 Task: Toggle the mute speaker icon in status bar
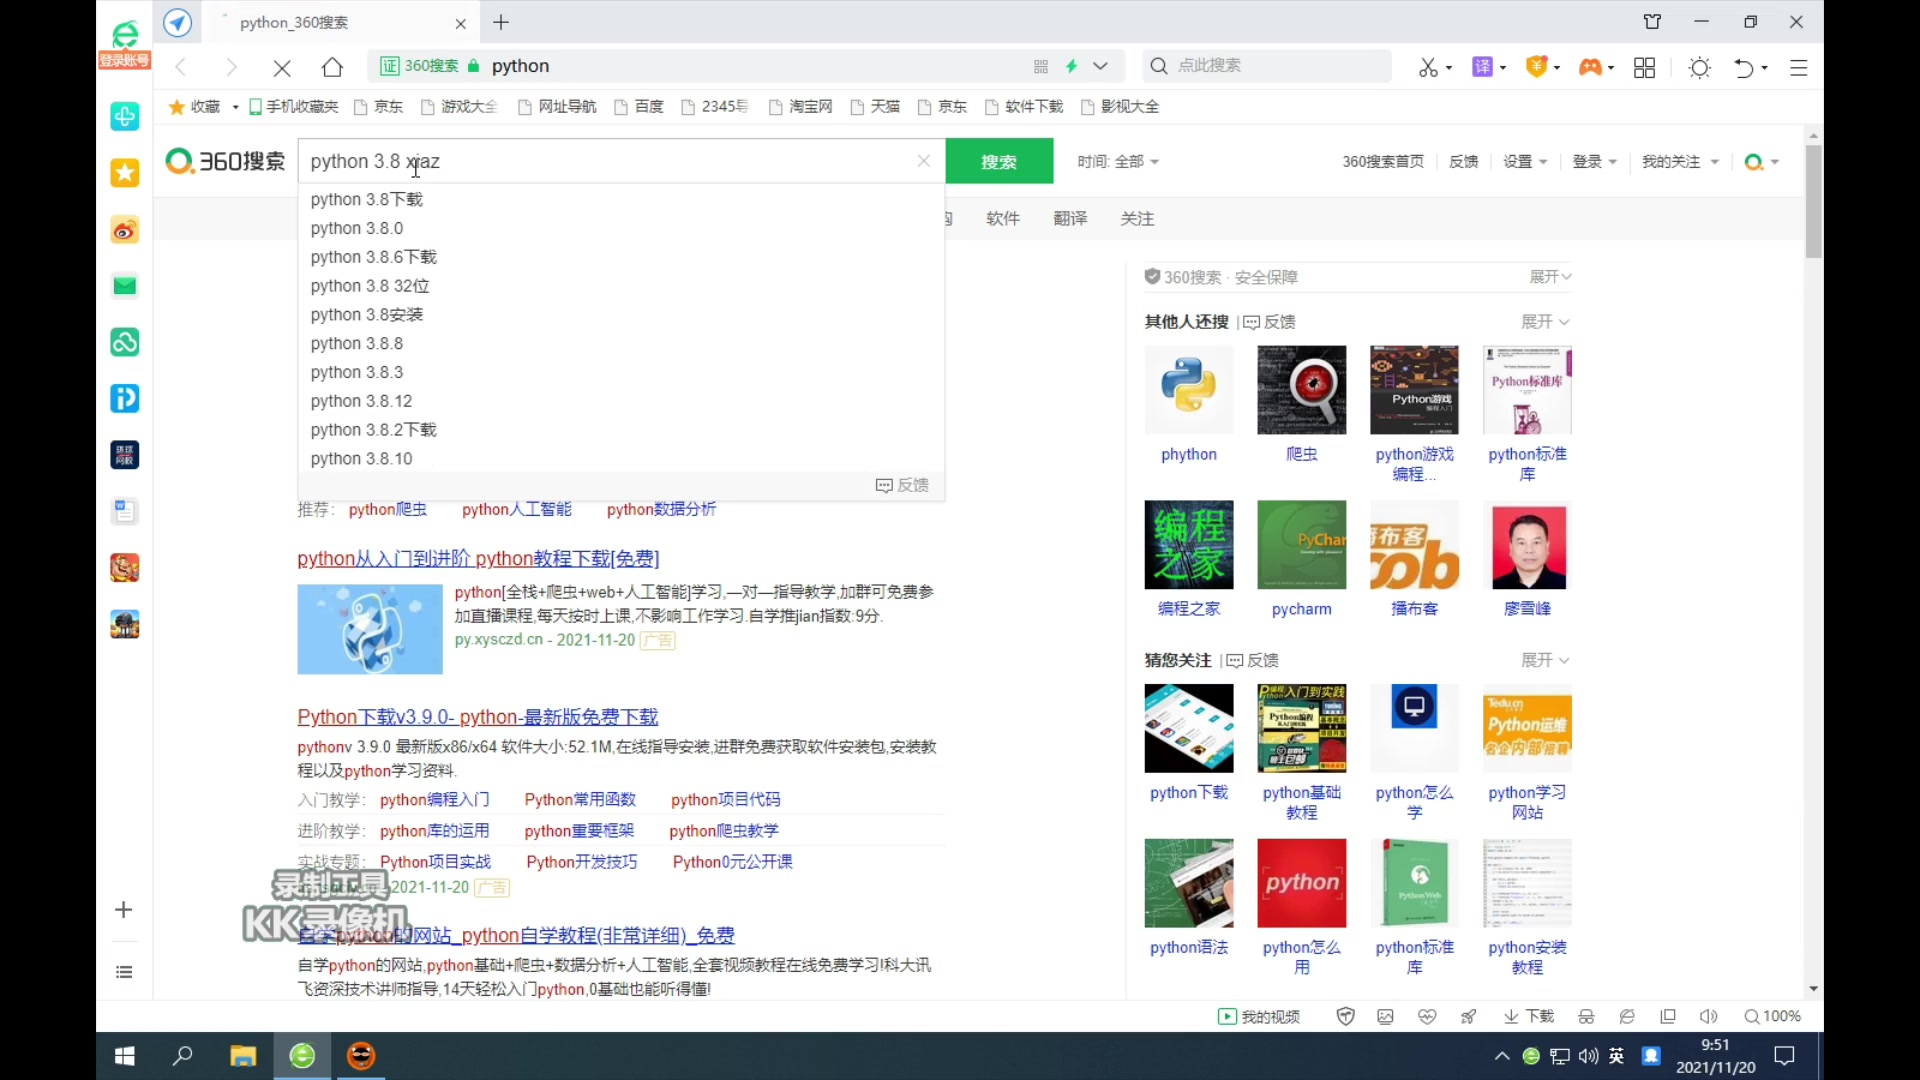pos(1708,1016)
